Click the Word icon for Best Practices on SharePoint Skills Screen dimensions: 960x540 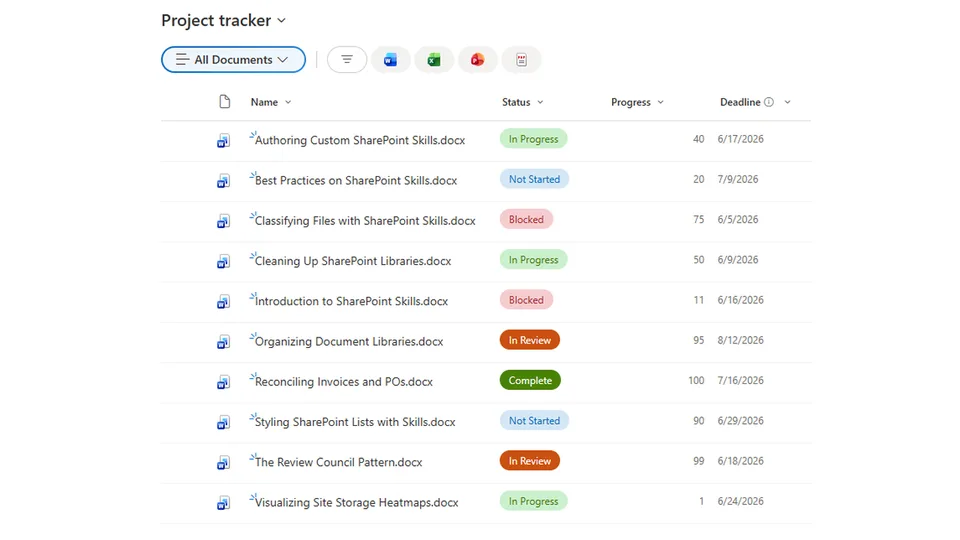tap(223, 181)
